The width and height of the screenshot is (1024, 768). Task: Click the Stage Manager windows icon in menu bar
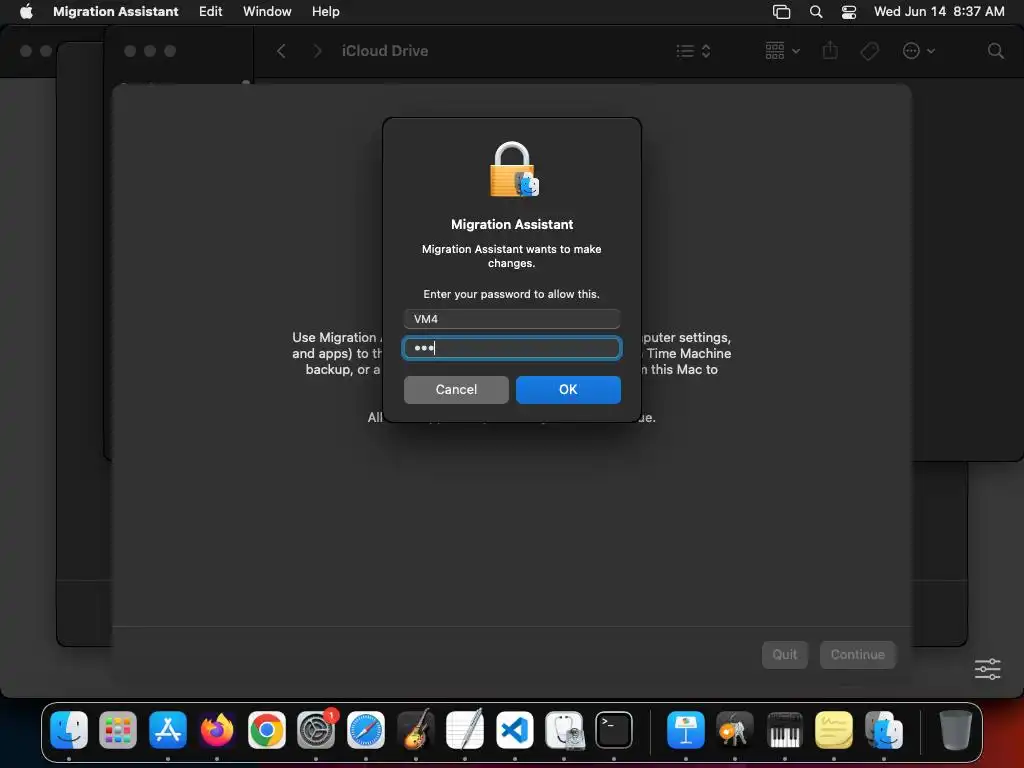[x=781, y=11]
